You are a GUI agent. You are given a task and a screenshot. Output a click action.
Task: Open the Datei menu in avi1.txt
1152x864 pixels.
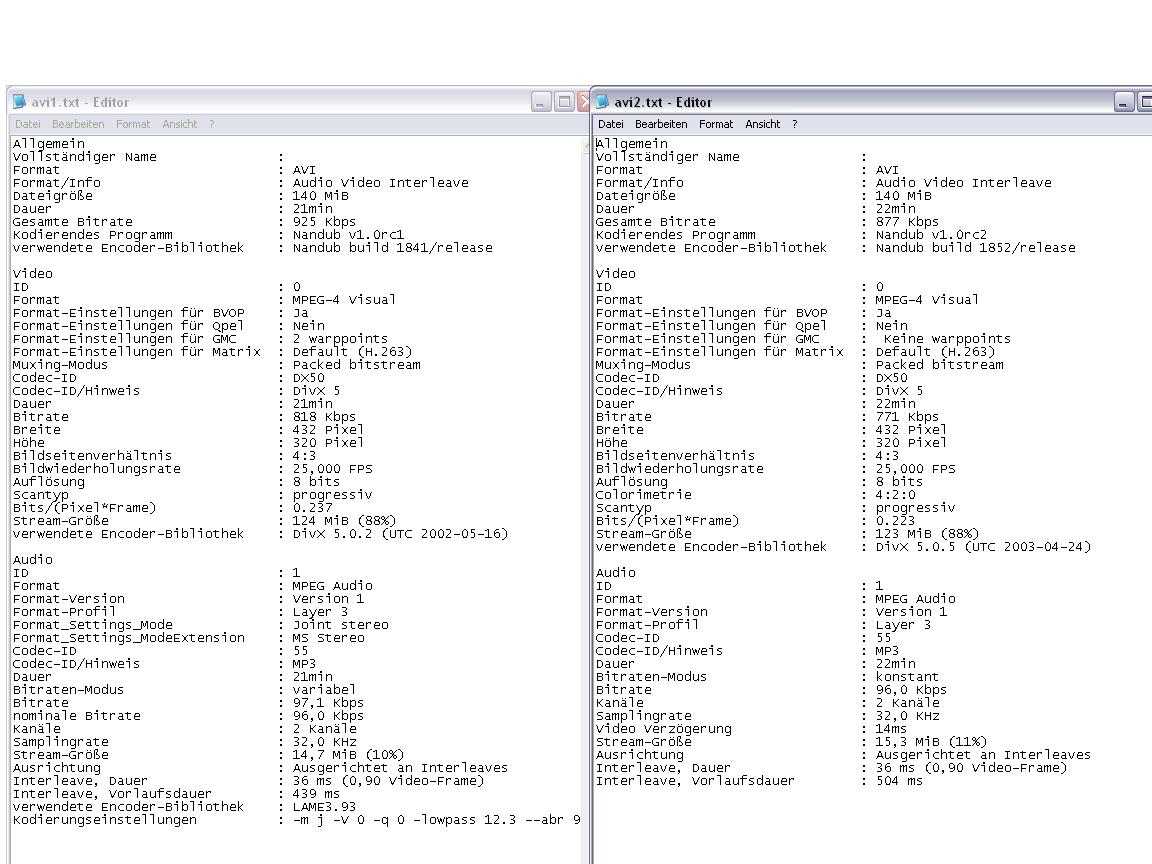(x=27, y=124)
